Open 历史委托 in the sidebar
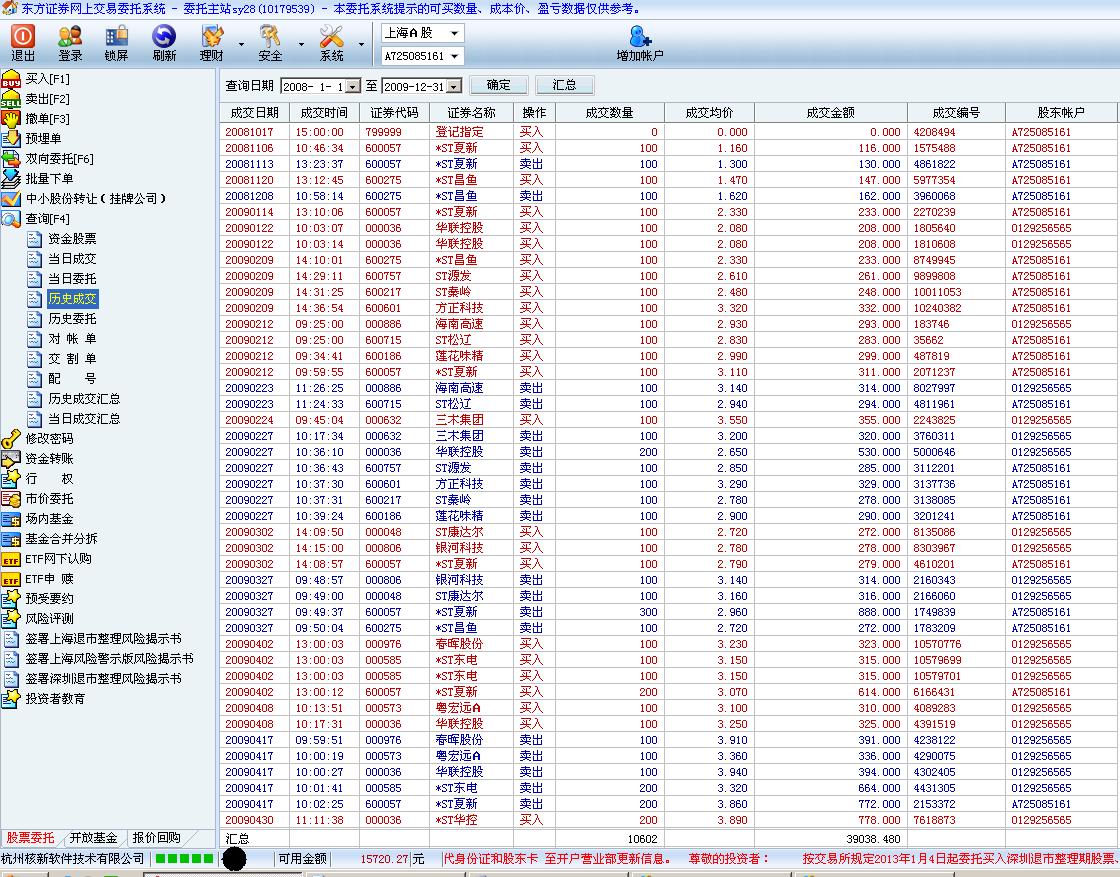 pyautogui.click(x=72, y=319)
